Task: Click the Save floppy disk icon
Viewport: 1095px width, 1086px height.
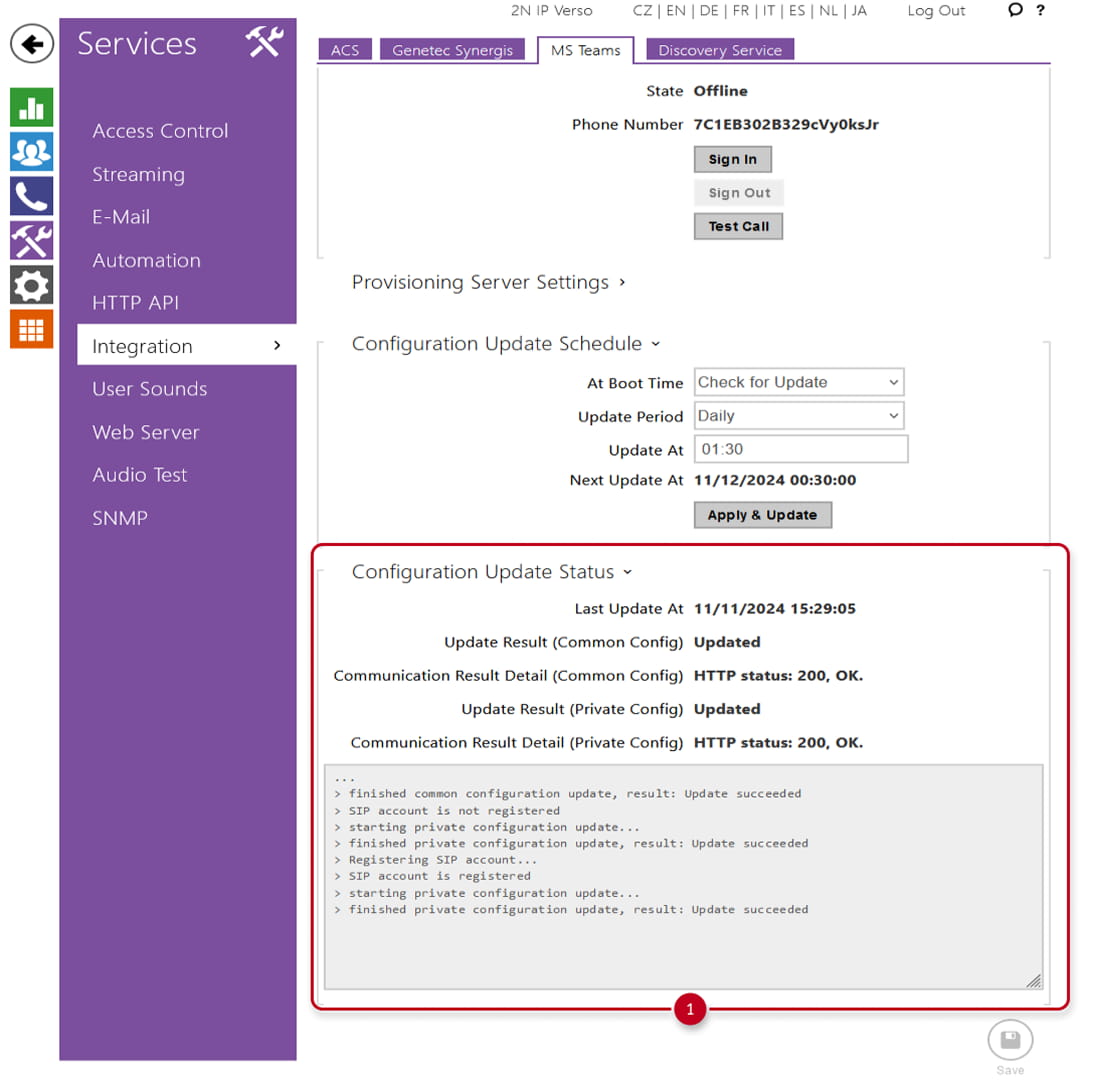Action: tap(1010, 1039)
